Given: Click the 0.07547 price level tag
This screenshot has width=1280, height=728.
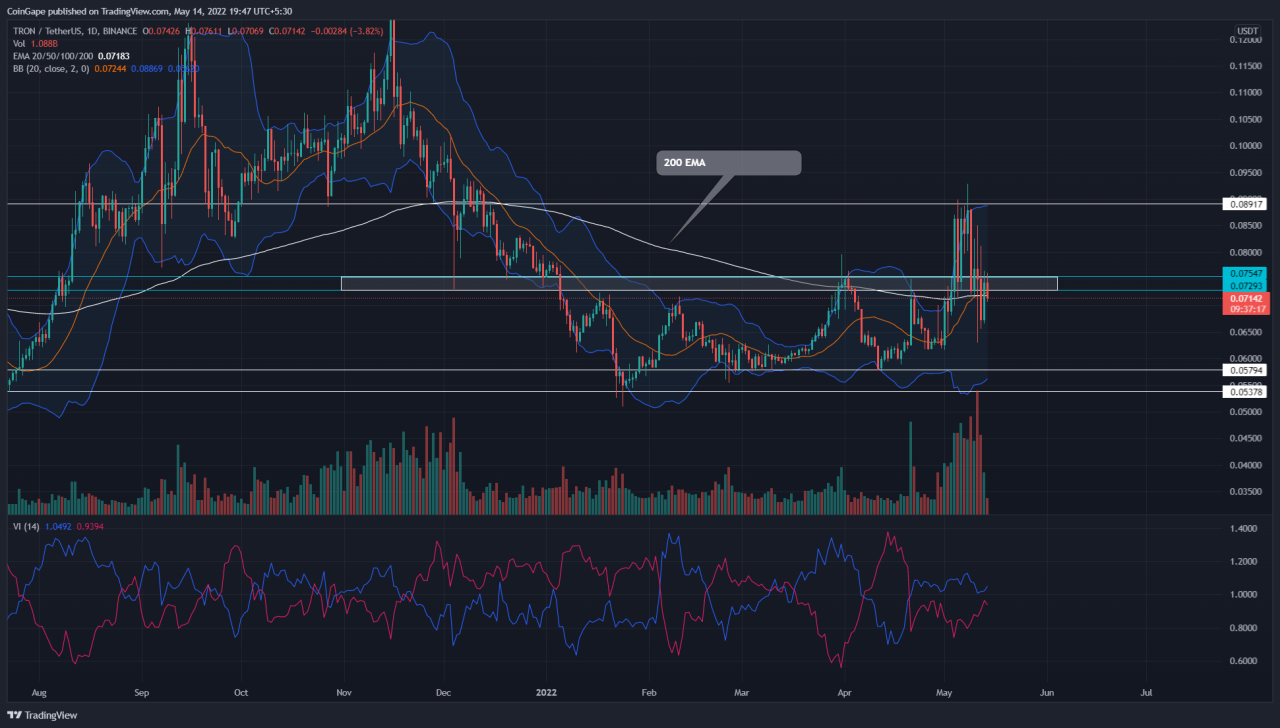Looking at the screenshot, I should coord(1246,272).
